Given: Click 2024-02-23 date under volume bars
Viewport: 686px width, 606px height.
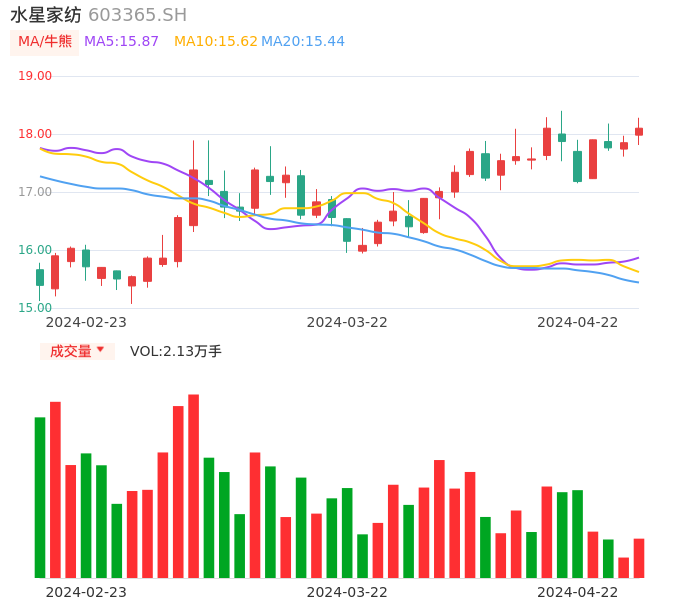Looking at the screenshot, I should coord(86,592).
